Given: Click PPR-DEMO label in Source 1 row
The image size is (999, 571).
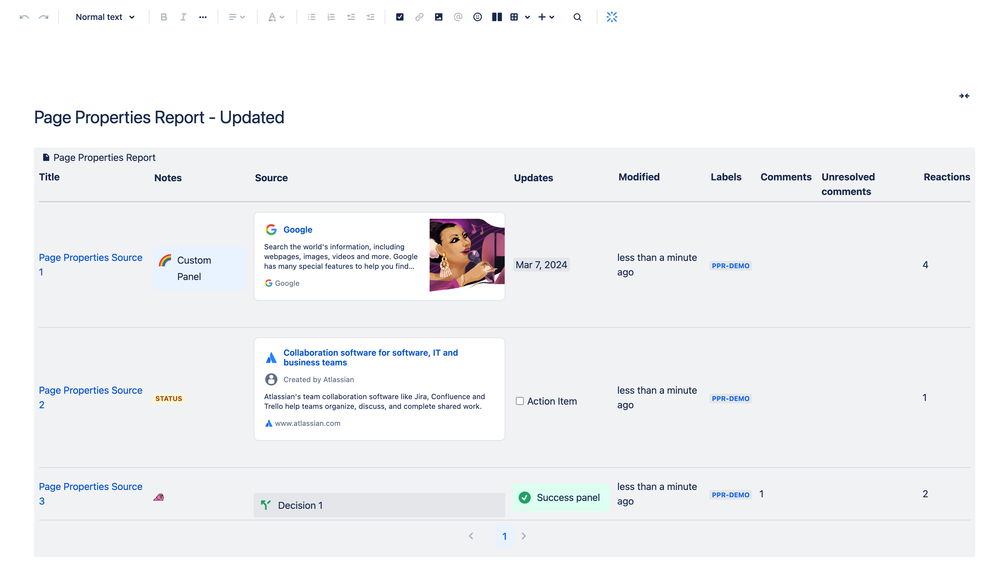Looking at the screenshot, I should (x=731, y=266).
